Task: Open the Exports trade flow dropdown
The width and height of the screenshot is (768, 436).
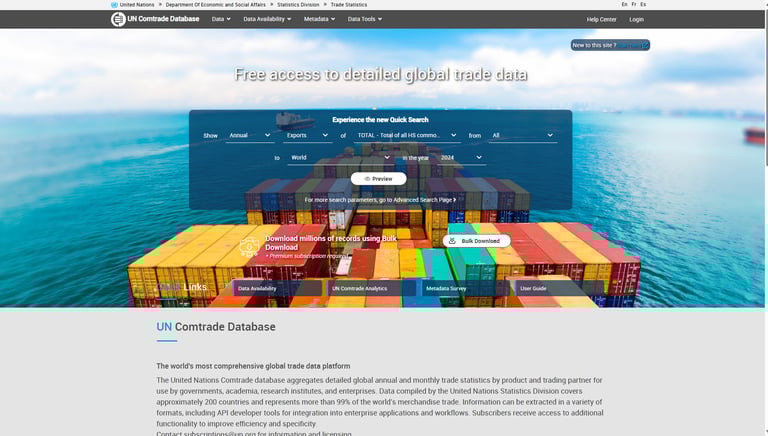Action: coord(307,136)
